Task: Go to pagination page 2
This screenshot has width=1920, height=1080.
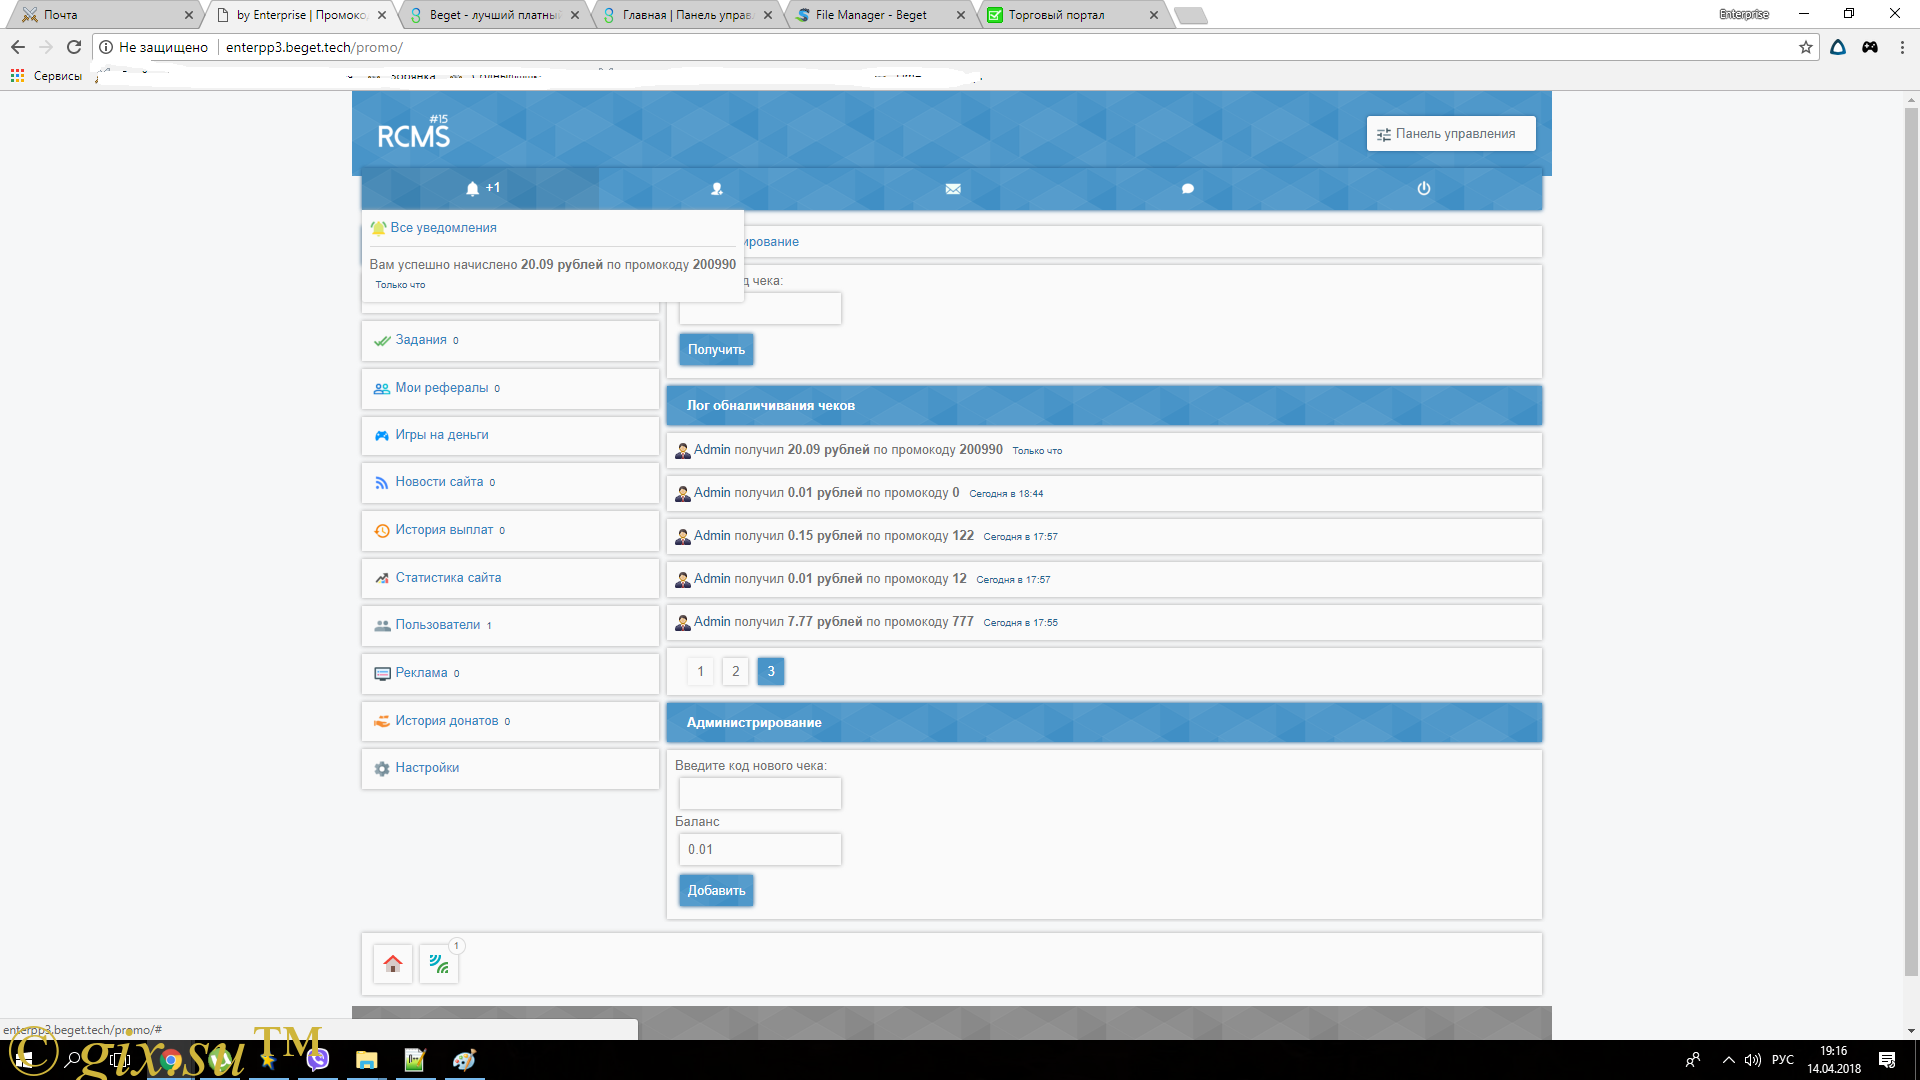Action: pyautogui.click(x=736, y=671)
